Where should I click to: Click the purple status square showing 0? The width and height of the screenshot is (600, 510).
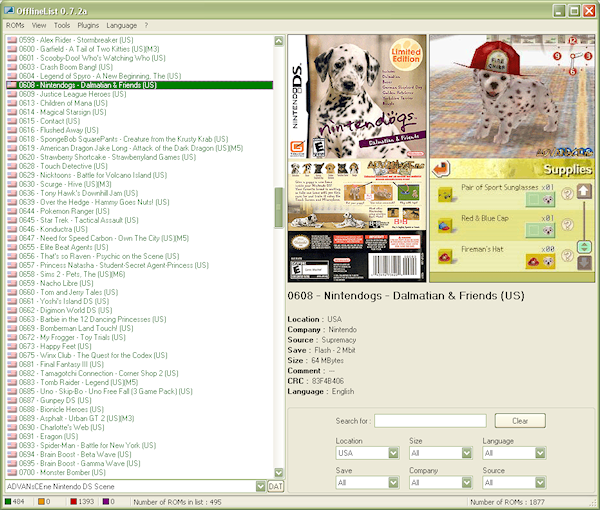point(108,502)
